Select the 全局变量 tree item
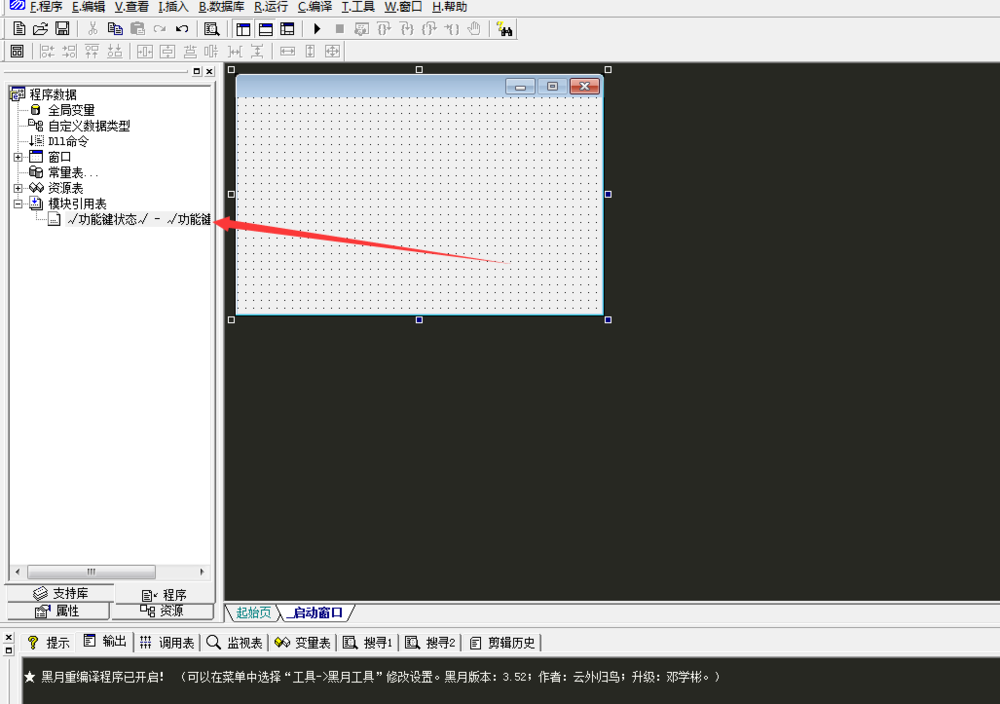 click(71, 110)
